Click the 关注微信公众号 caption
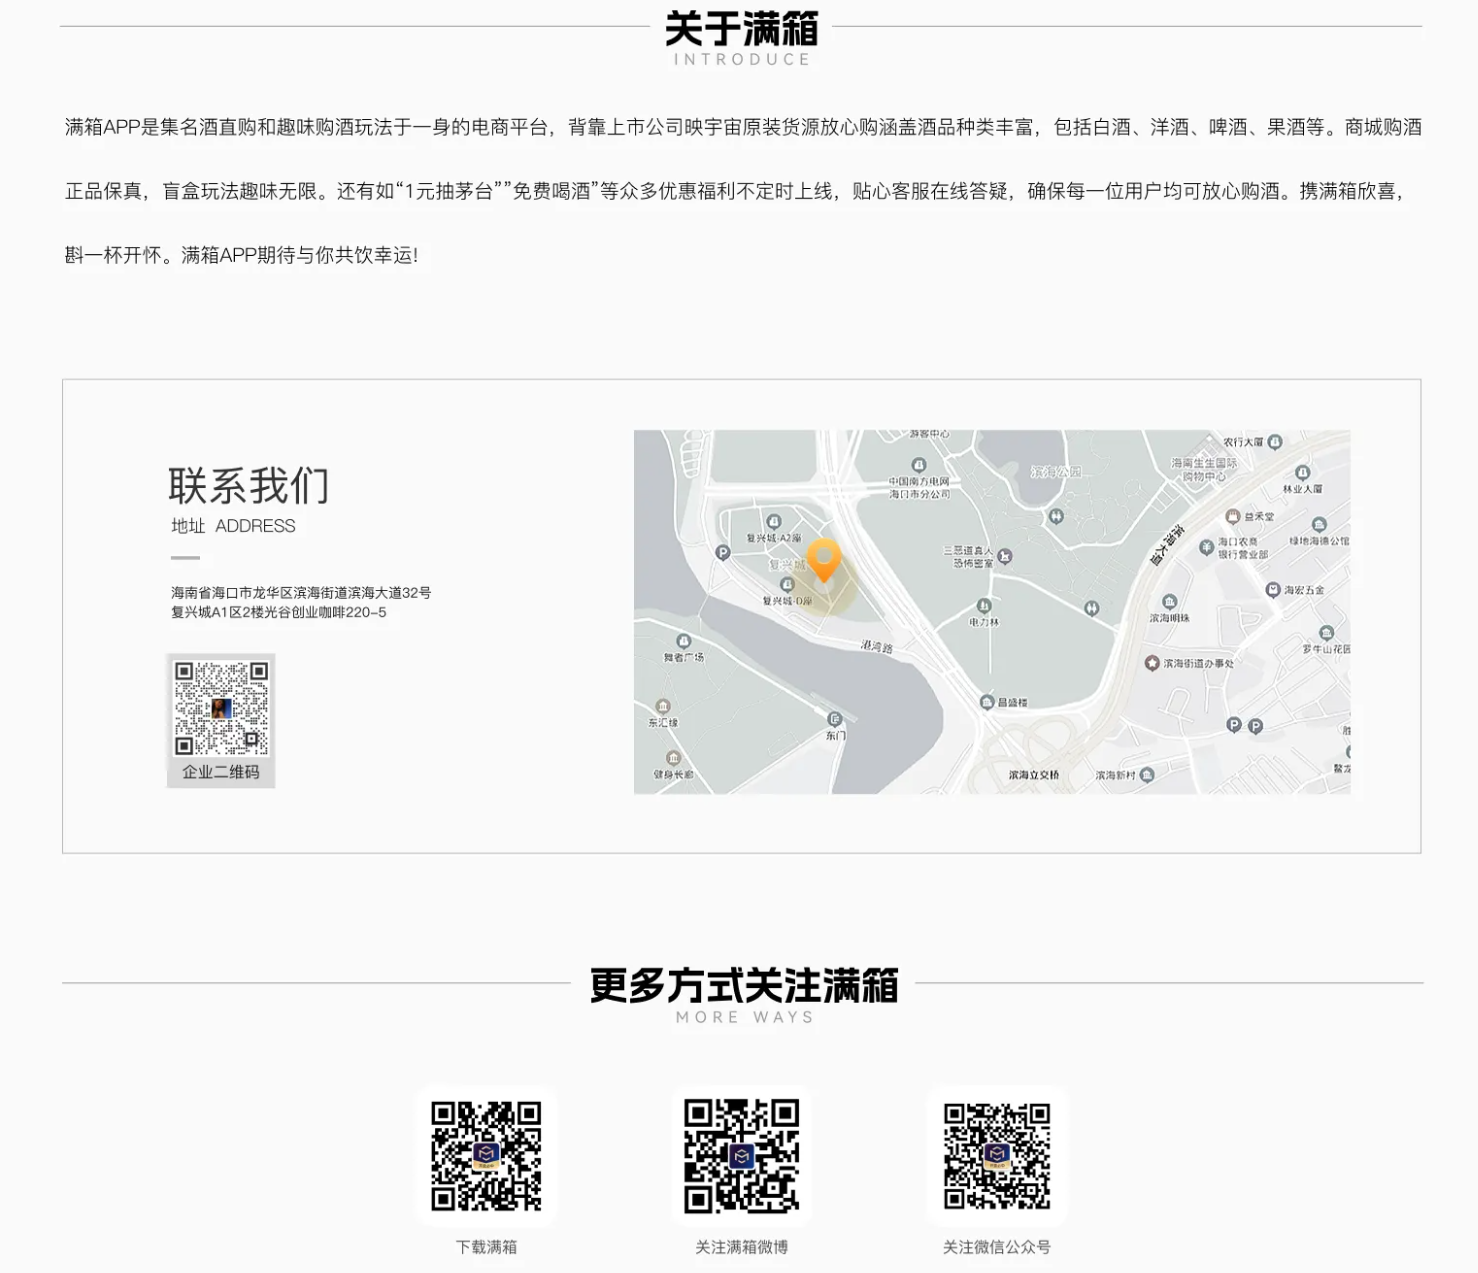This screenshot has width=1478, height=1273. [x=997, y=1247]
